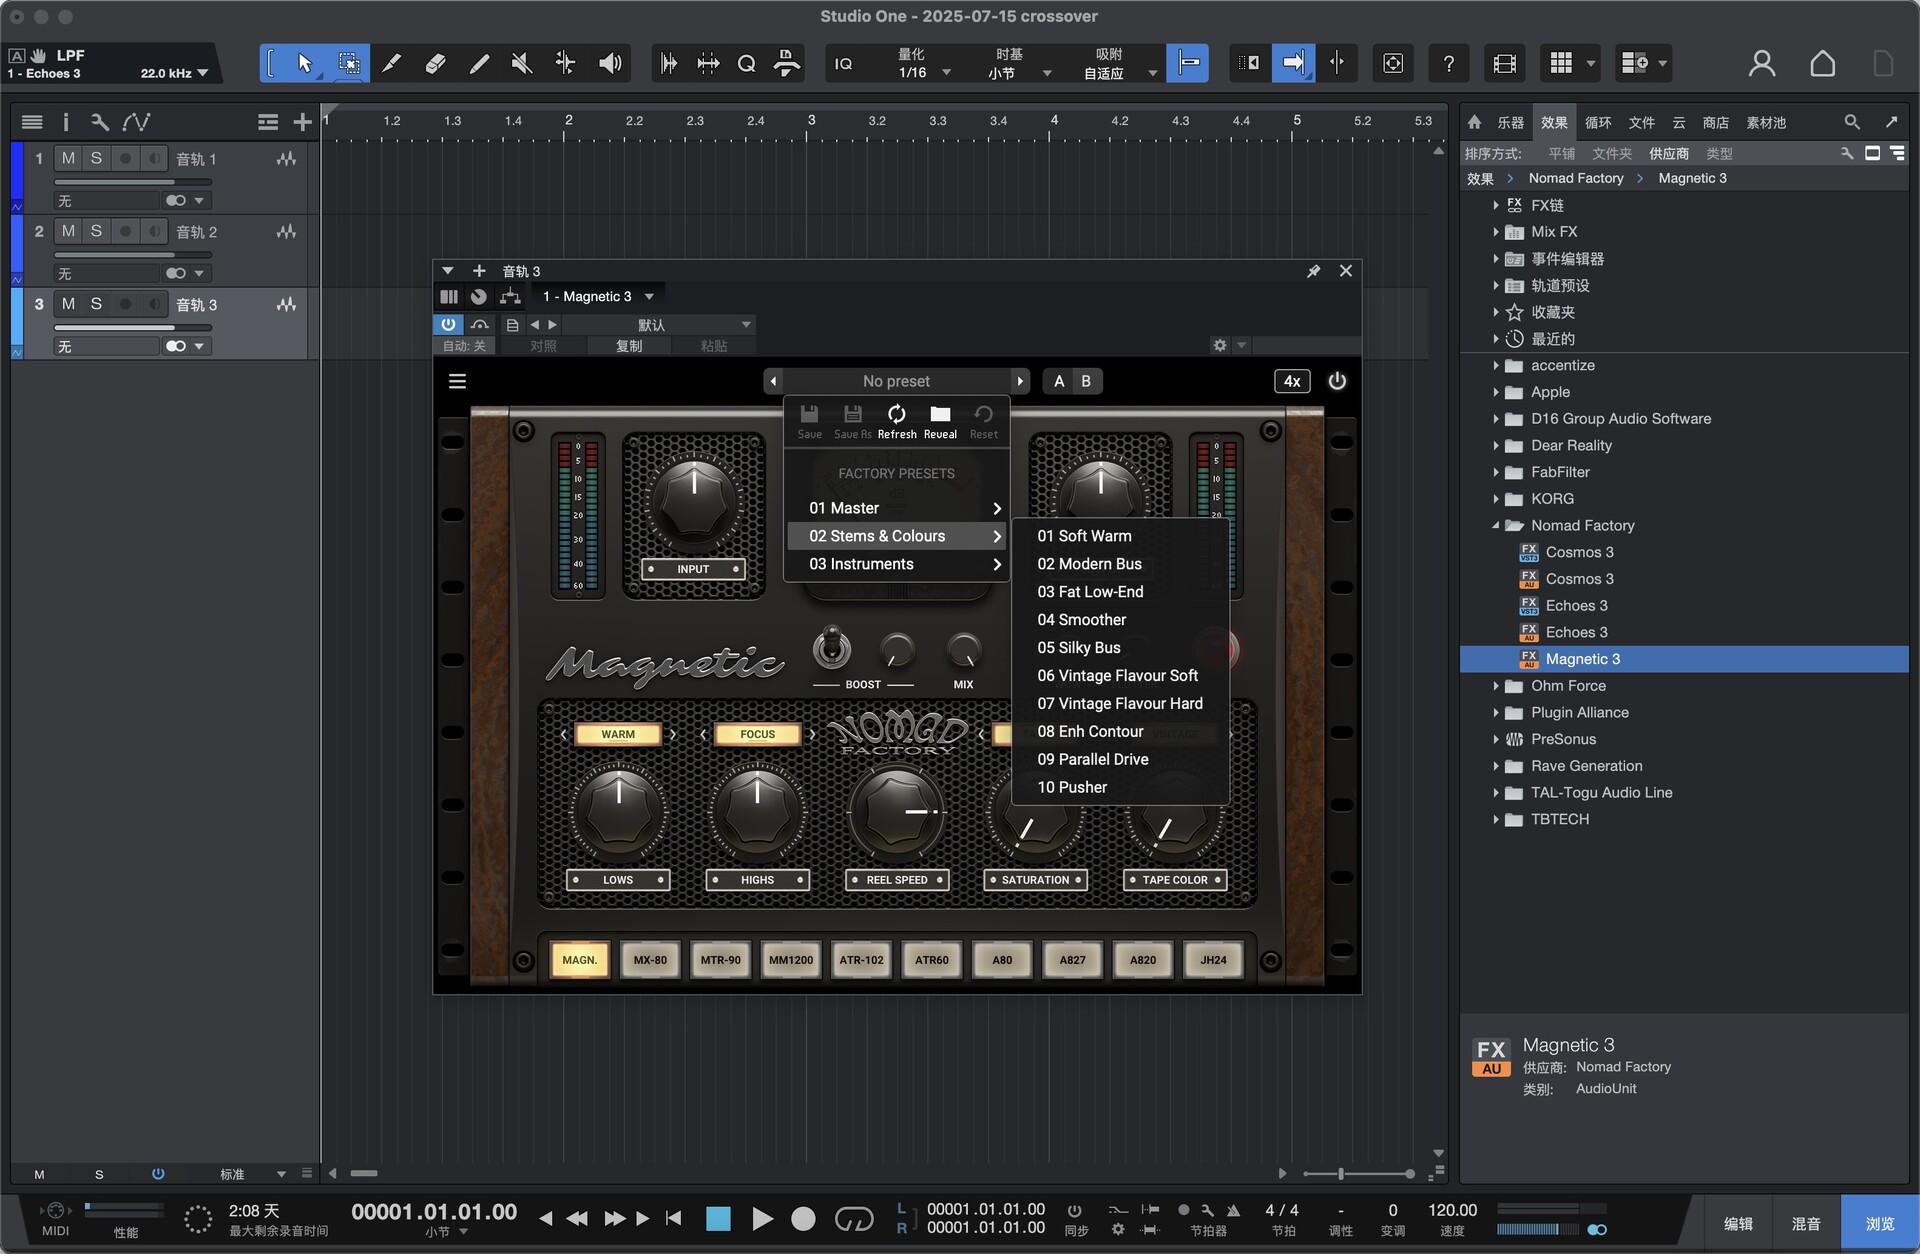Open 混音 mix view button
The height and width of the screenshot is (1254, 1920).
click(x=1805, y=1223)
